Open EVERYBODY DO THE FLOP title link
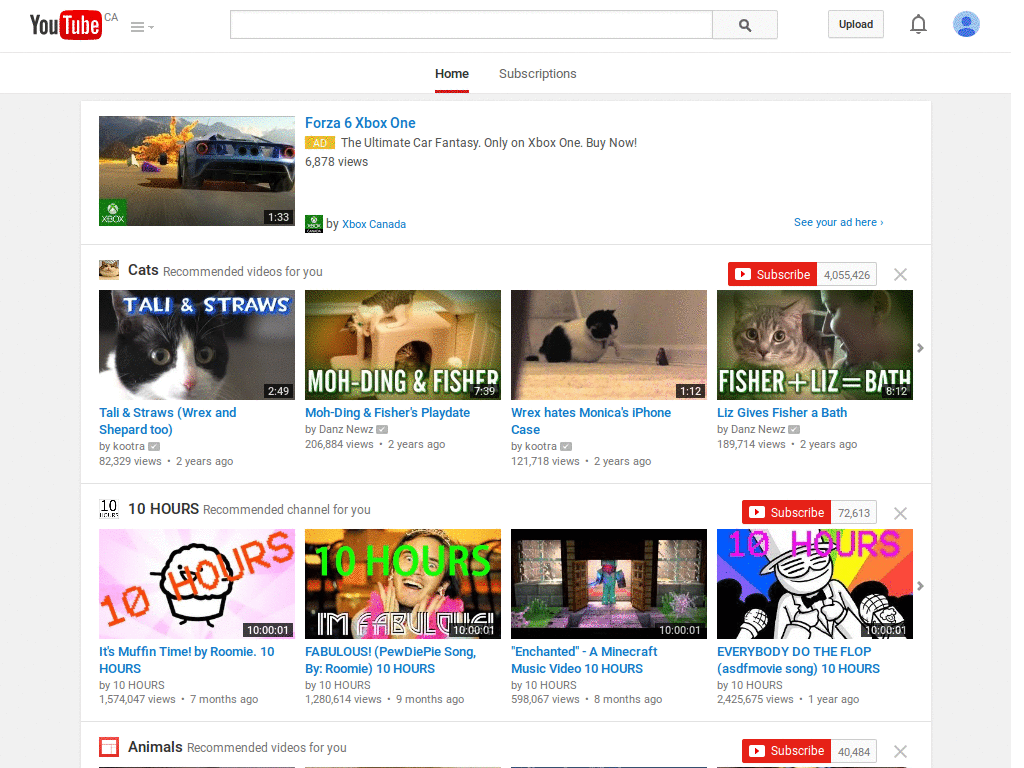Image resolution: width=1024 pixels, height=768 pixels. tap(798, 660)
